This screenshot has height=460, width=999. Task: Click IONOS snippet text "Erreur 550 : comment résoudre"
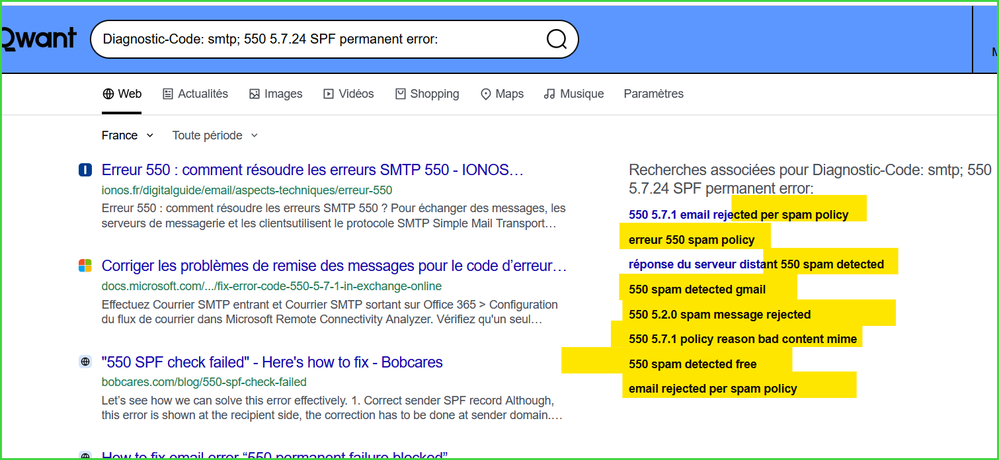pyautogui.click(x=333, y=216)
